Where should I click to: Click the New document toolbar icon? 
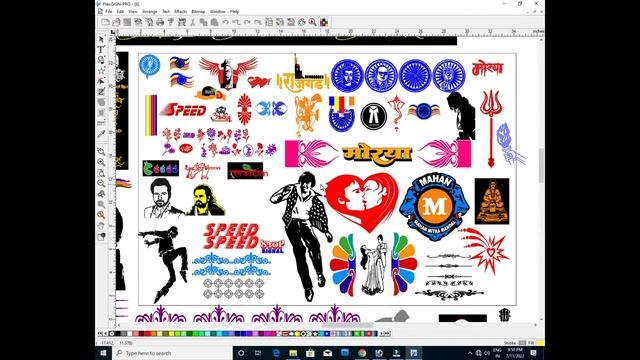coord(105,22)
